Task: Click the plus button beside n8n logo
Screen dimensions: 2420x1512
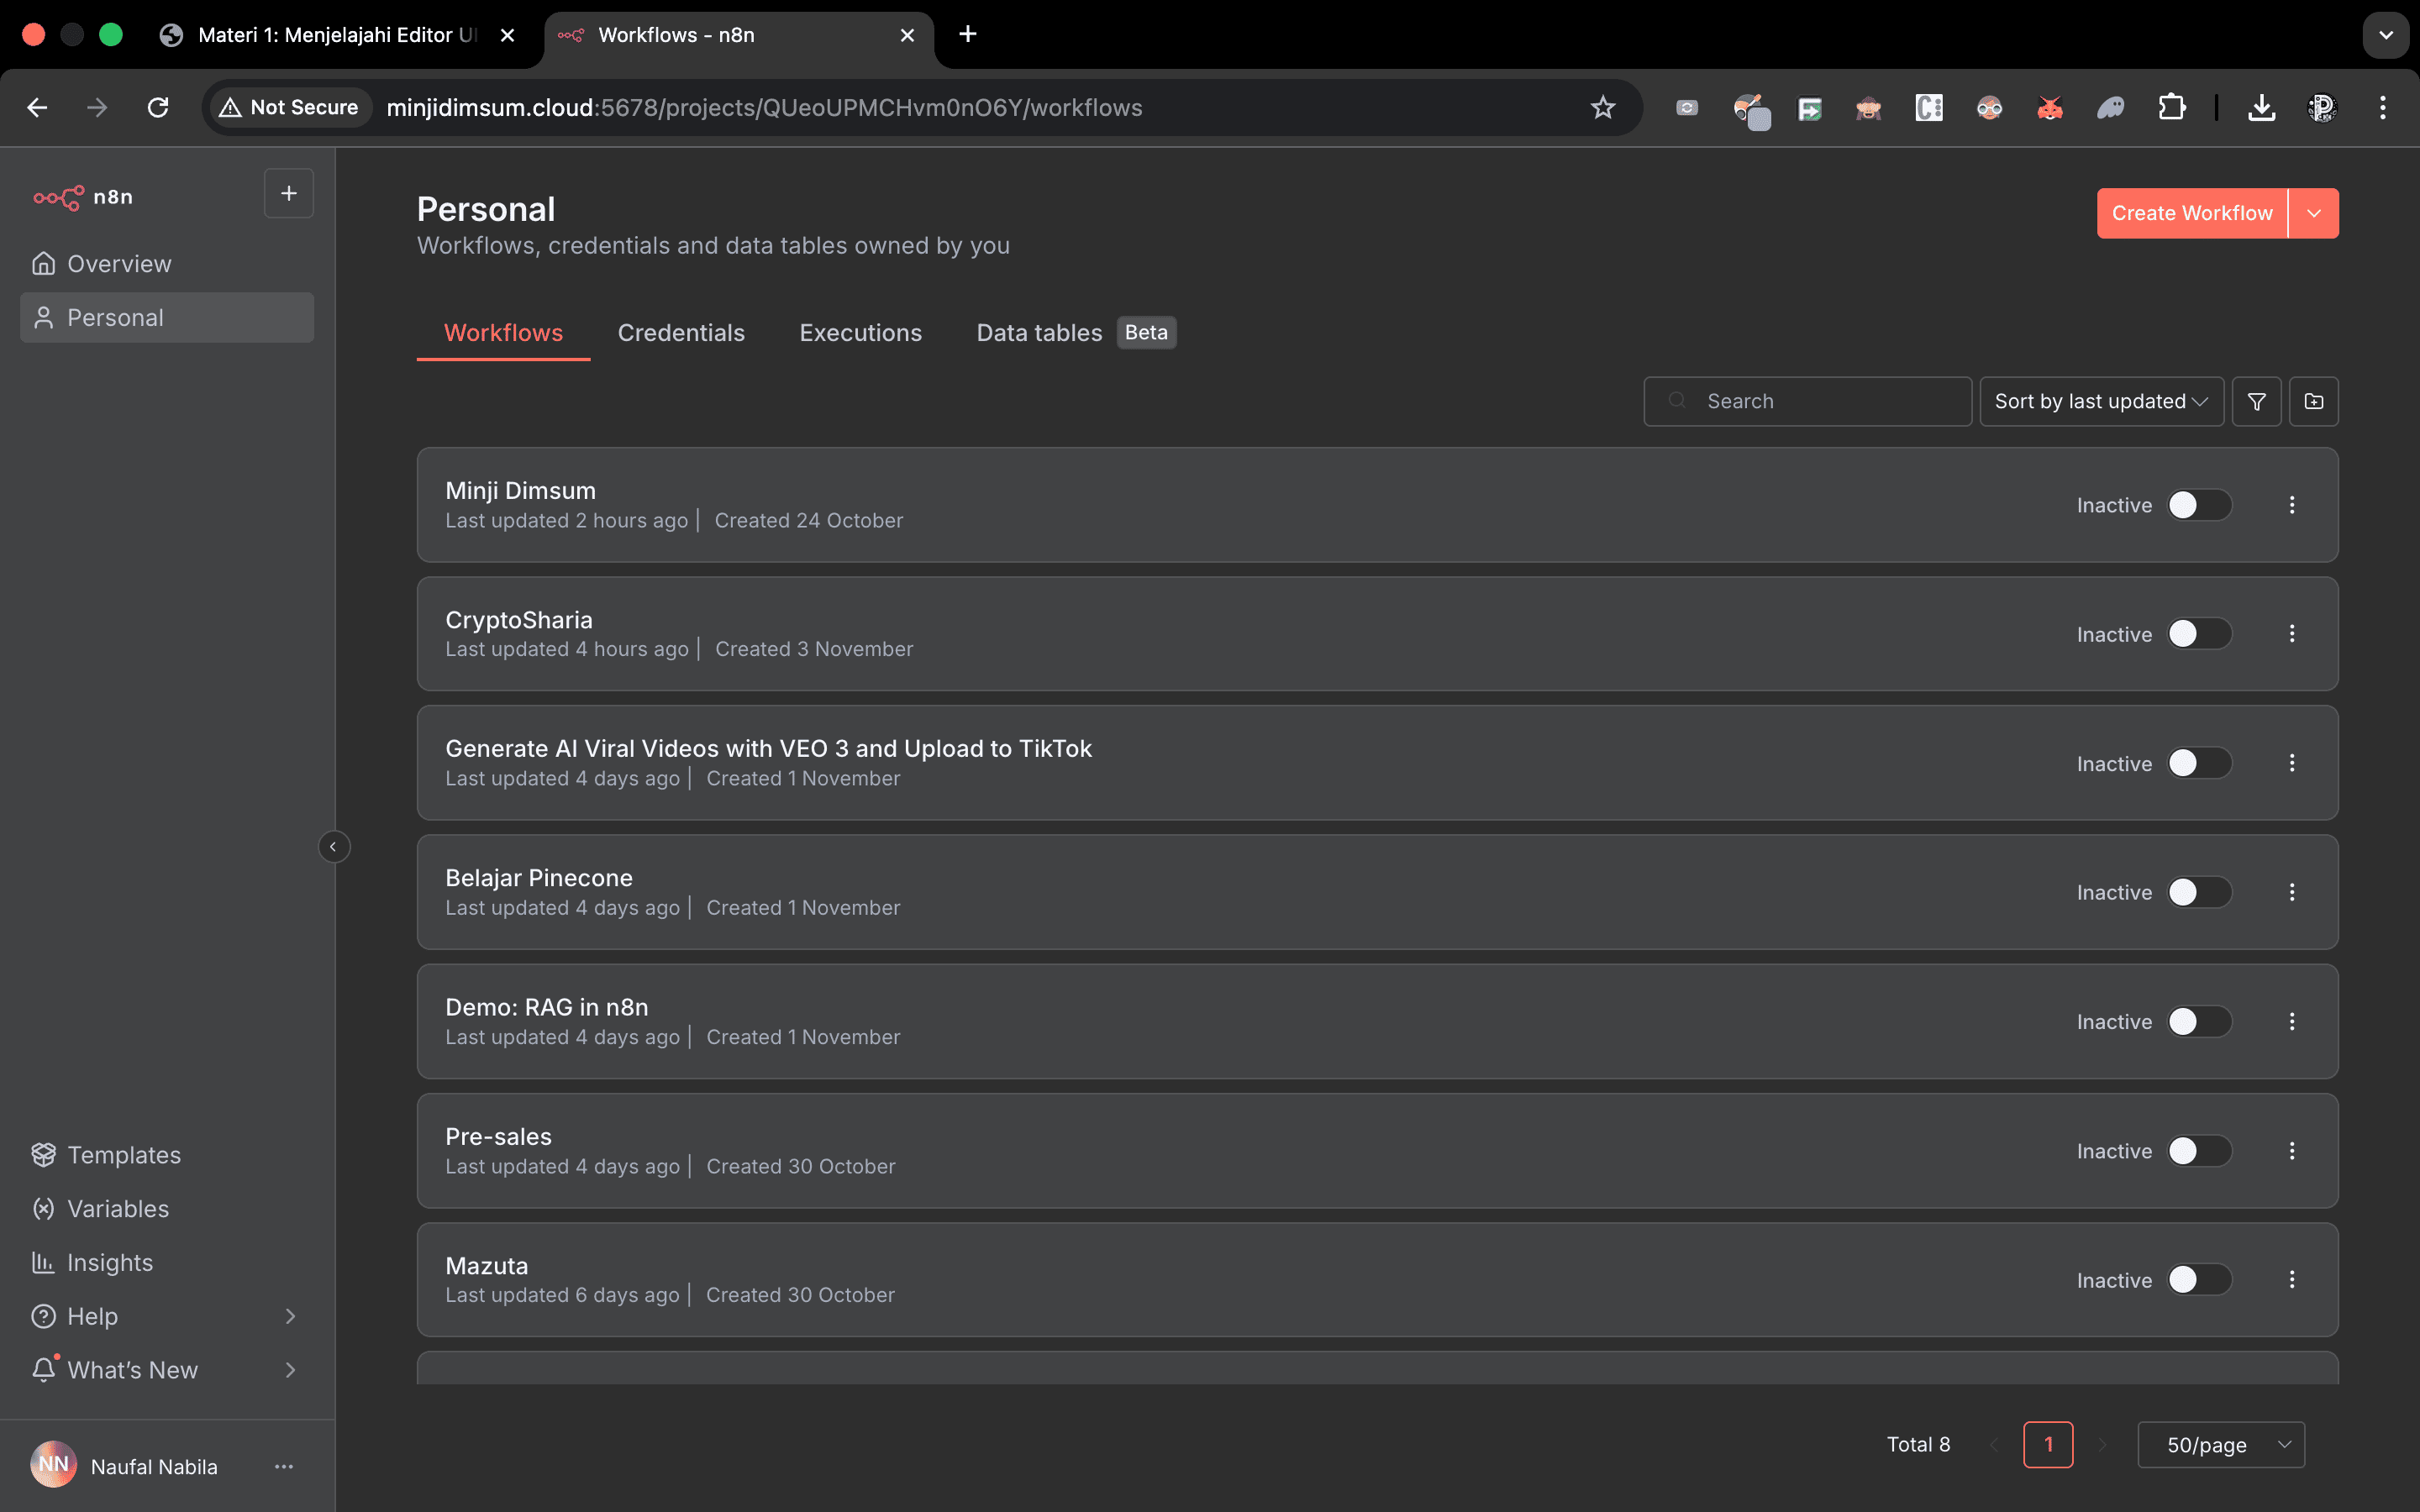Action: (289, 193)
